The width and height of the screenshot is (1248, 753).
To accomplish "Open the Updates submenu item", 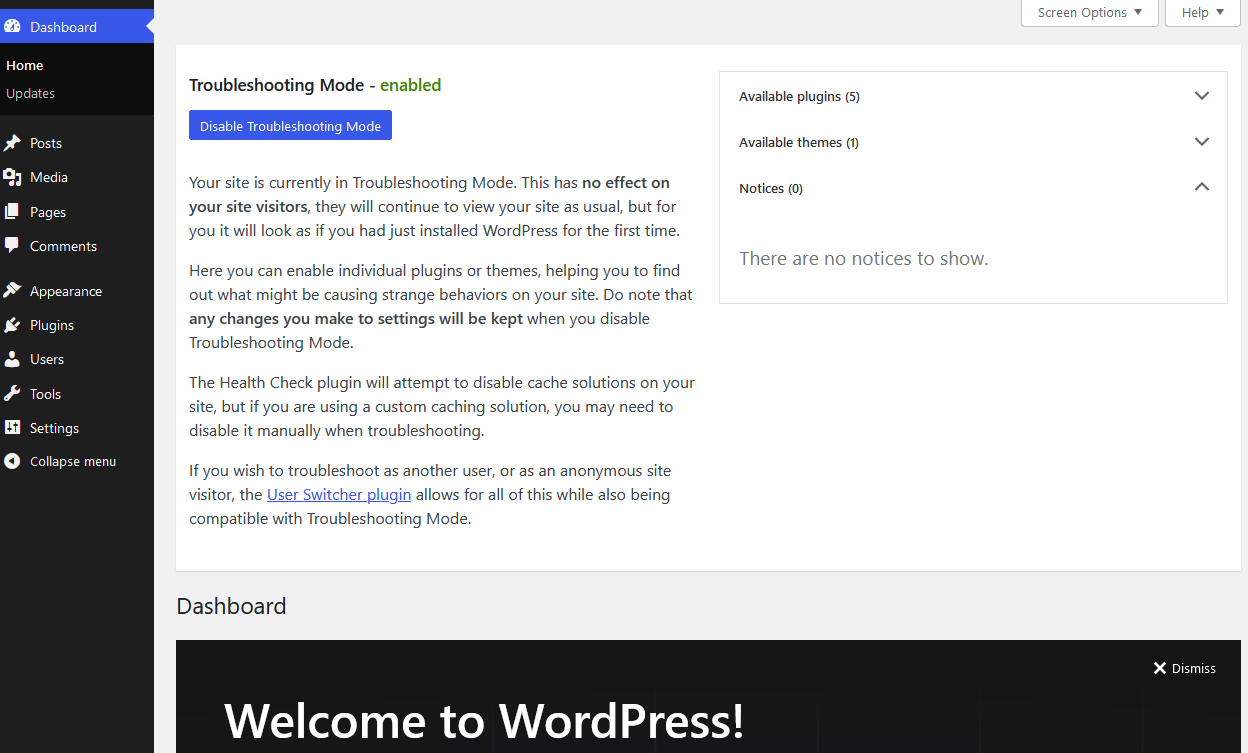I will pyautogui.click(x=30, y=93).
